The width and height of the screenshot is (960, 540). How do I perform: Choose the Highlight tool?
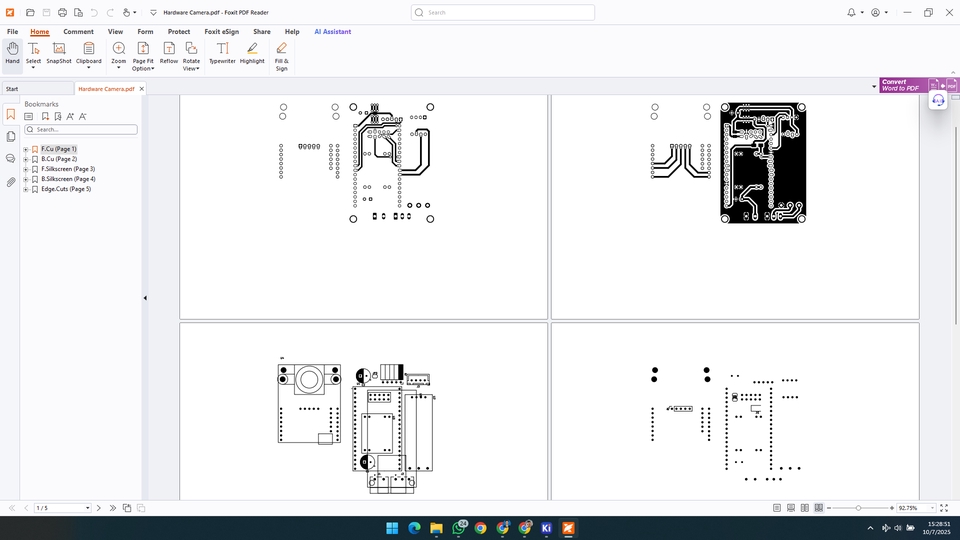click(252, 53)
